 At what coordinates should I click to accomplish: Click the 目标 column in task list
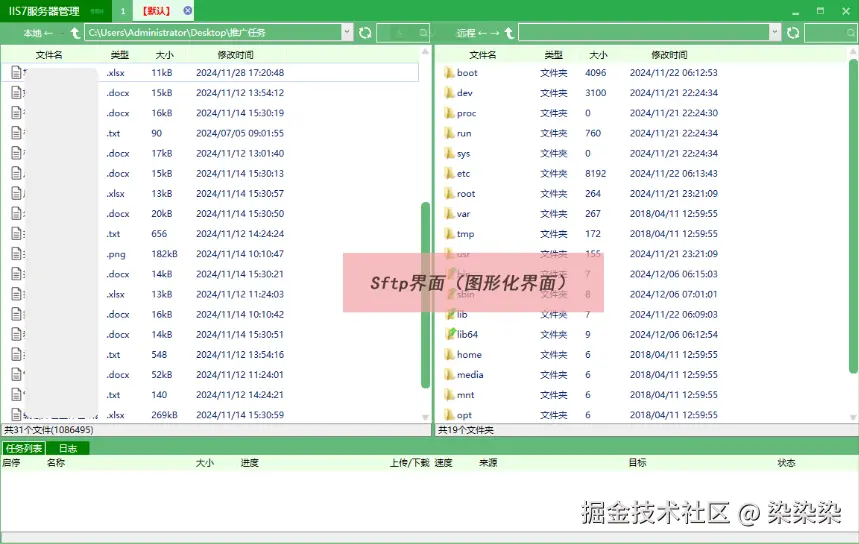637,463
